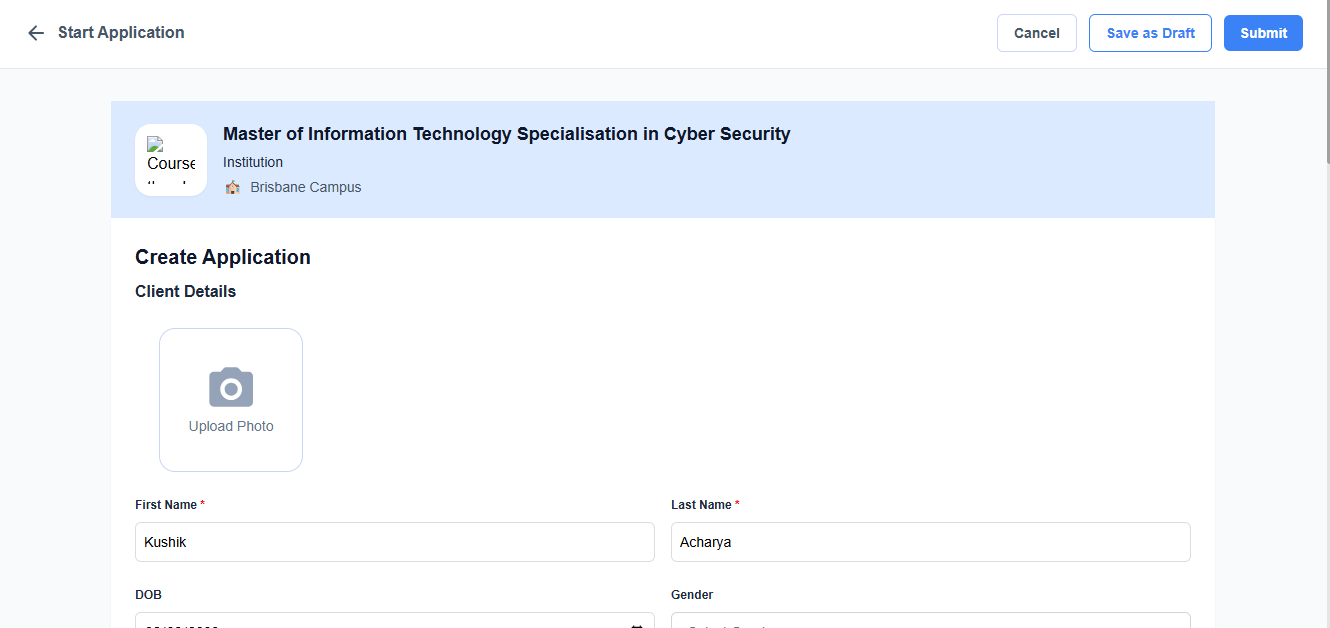Click the camera icon for photo upload

(231, 388)
